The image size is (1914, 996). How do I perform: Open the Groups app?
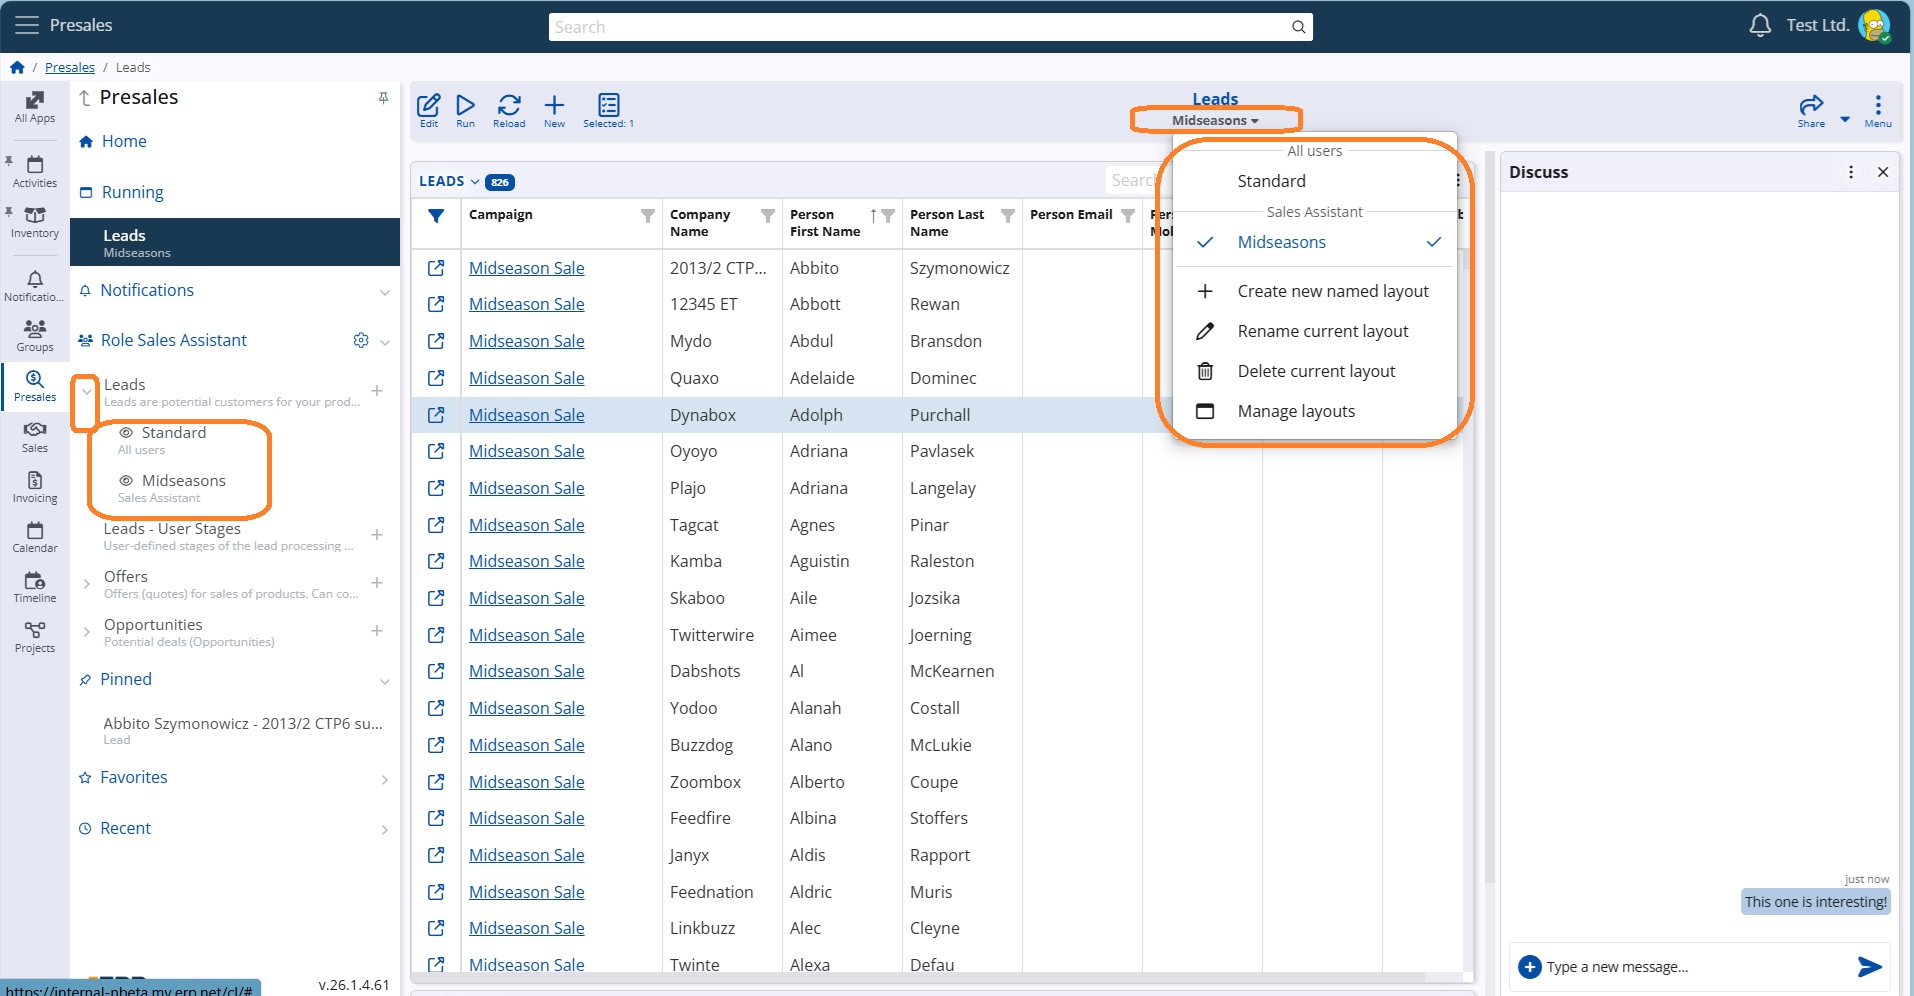[35, 336]
